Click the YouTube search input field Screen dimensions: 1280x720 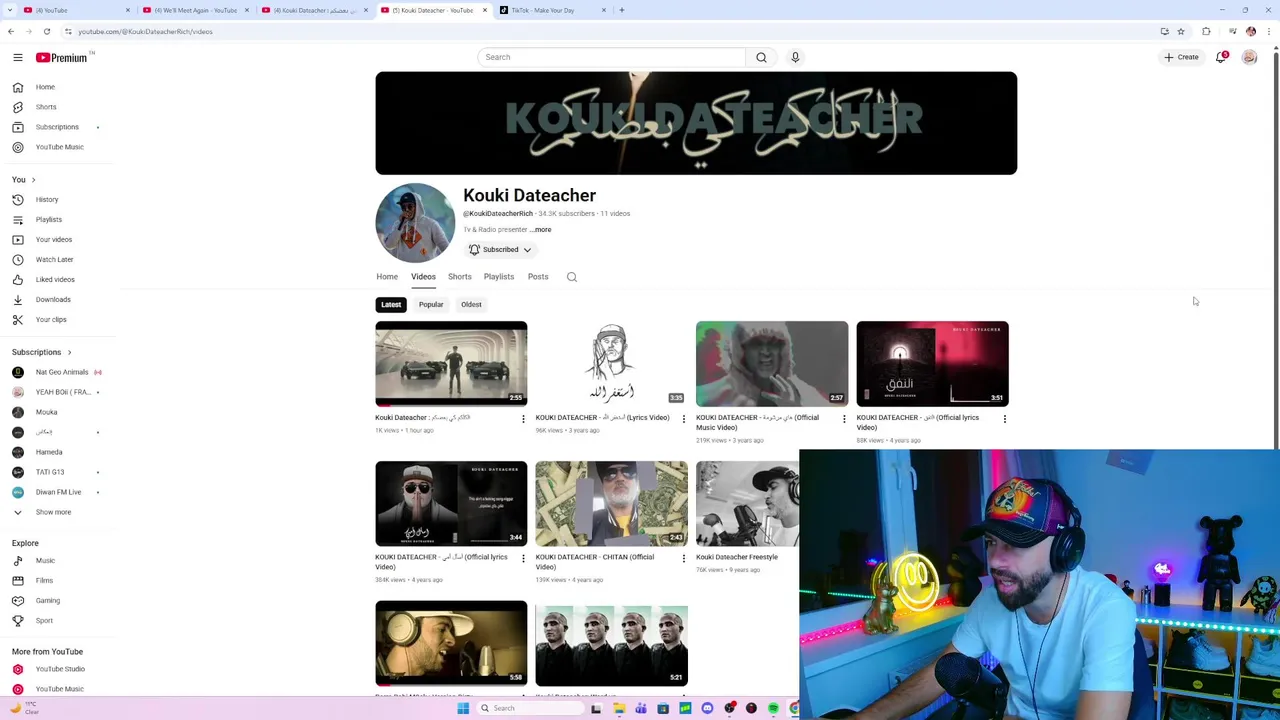coord(612,57)
